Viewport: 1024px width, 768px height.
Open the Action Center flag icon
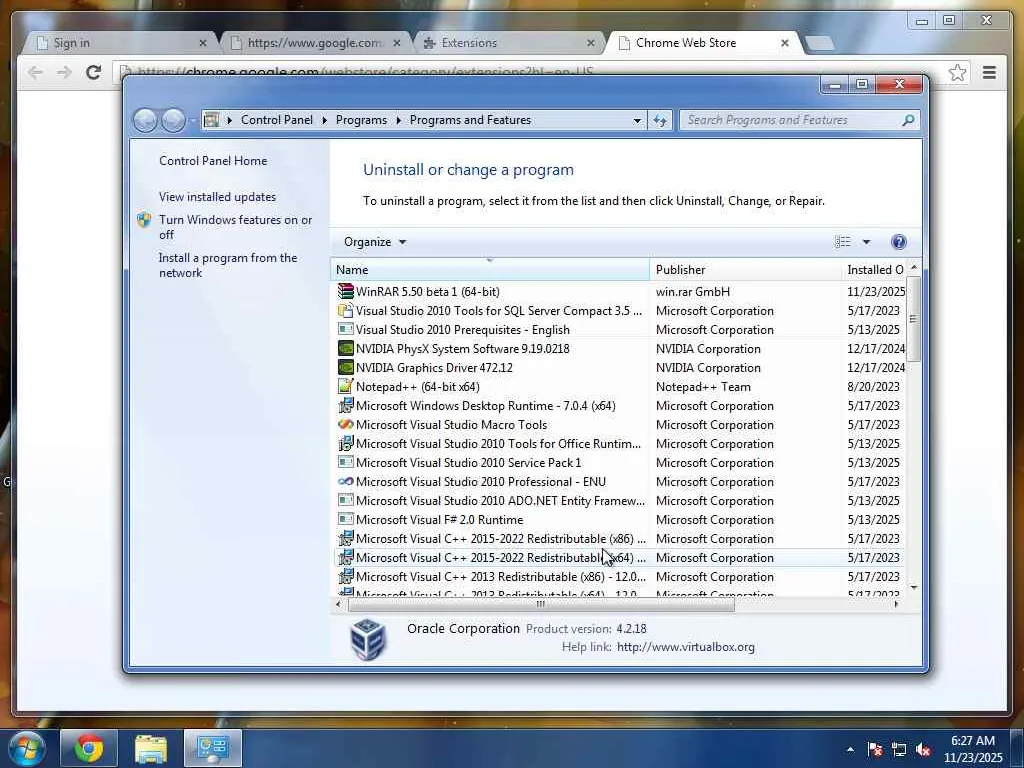(875, 750)
